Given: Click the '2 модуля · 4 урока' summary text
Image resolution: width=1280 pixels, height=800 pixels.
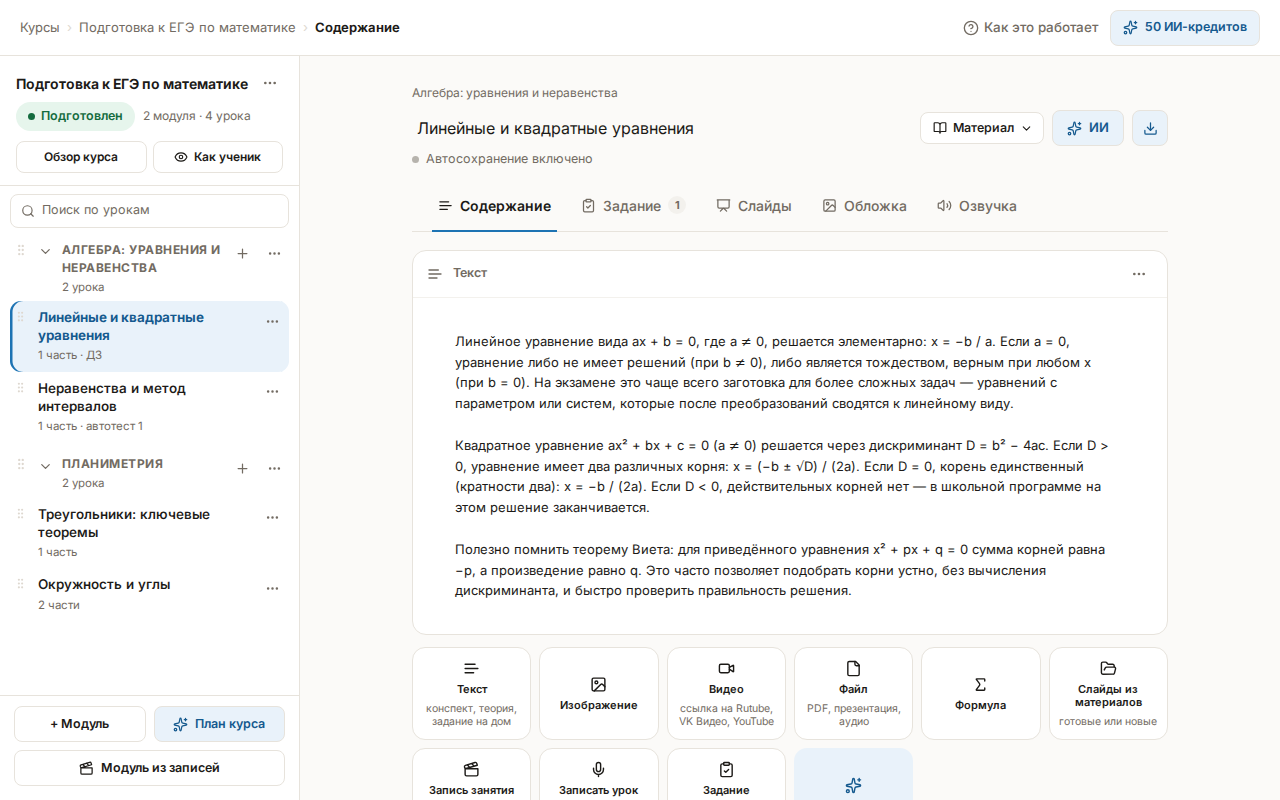Looking at the screenshot, I should [x=197, y=116].
